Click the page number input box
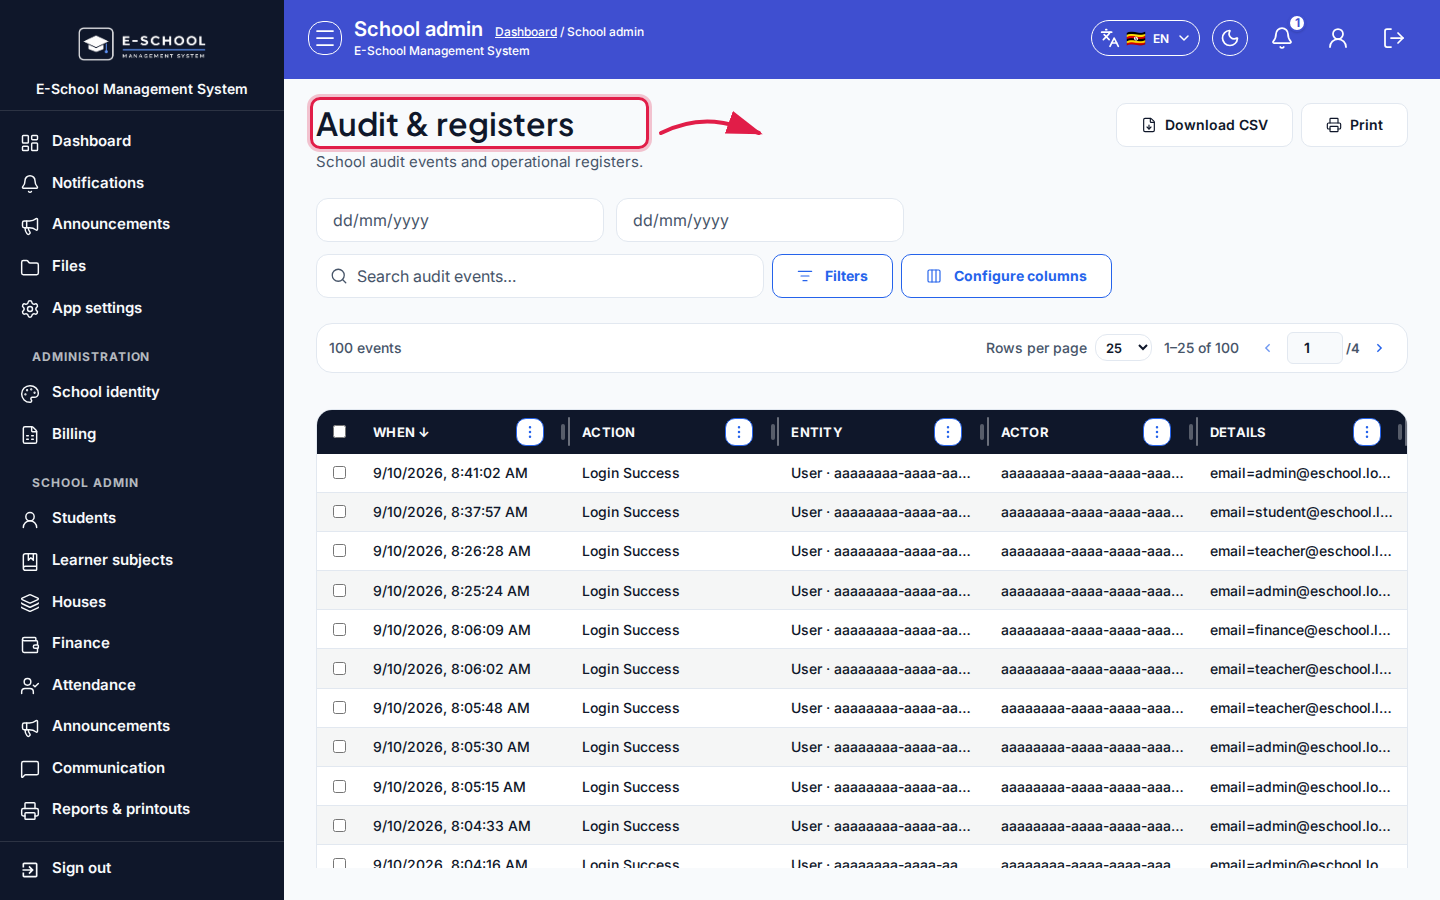 click(1315, 348)
